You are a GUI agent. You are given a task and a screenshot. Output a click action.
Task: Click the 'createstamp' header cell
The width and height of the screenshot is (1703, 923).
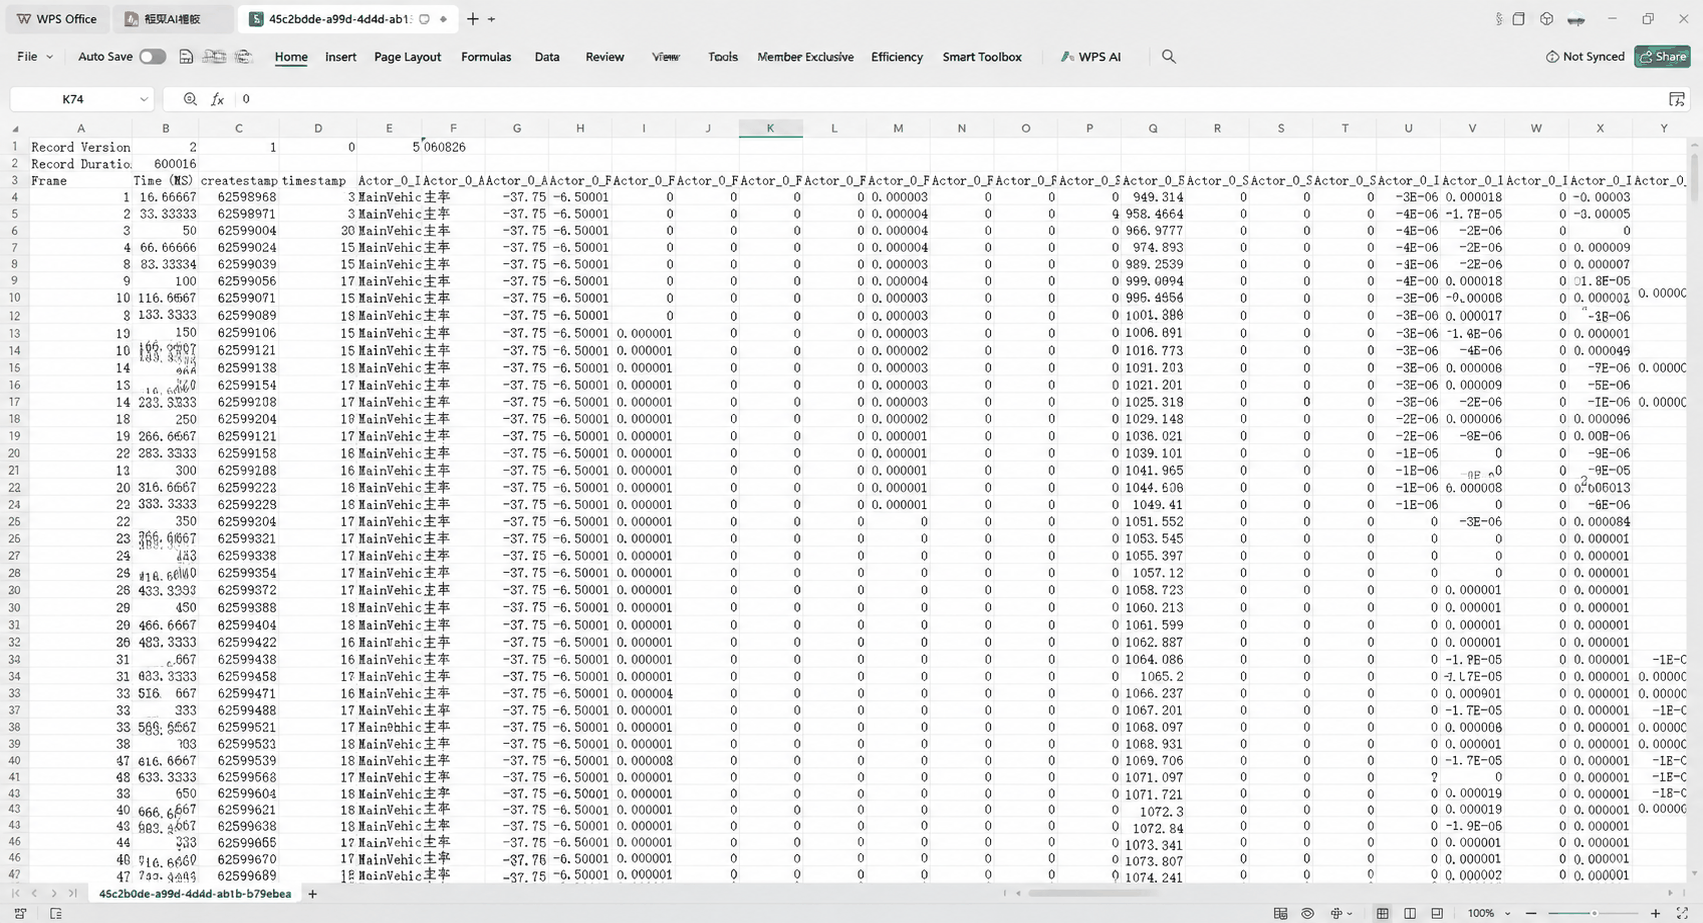click(239, 181)
